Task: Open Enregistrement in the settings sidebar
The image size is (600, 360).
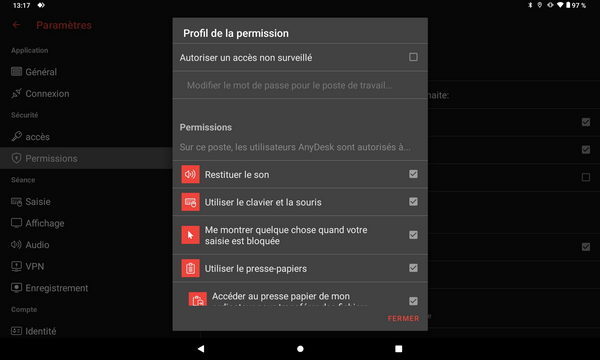Action: (x=57, y=288)
